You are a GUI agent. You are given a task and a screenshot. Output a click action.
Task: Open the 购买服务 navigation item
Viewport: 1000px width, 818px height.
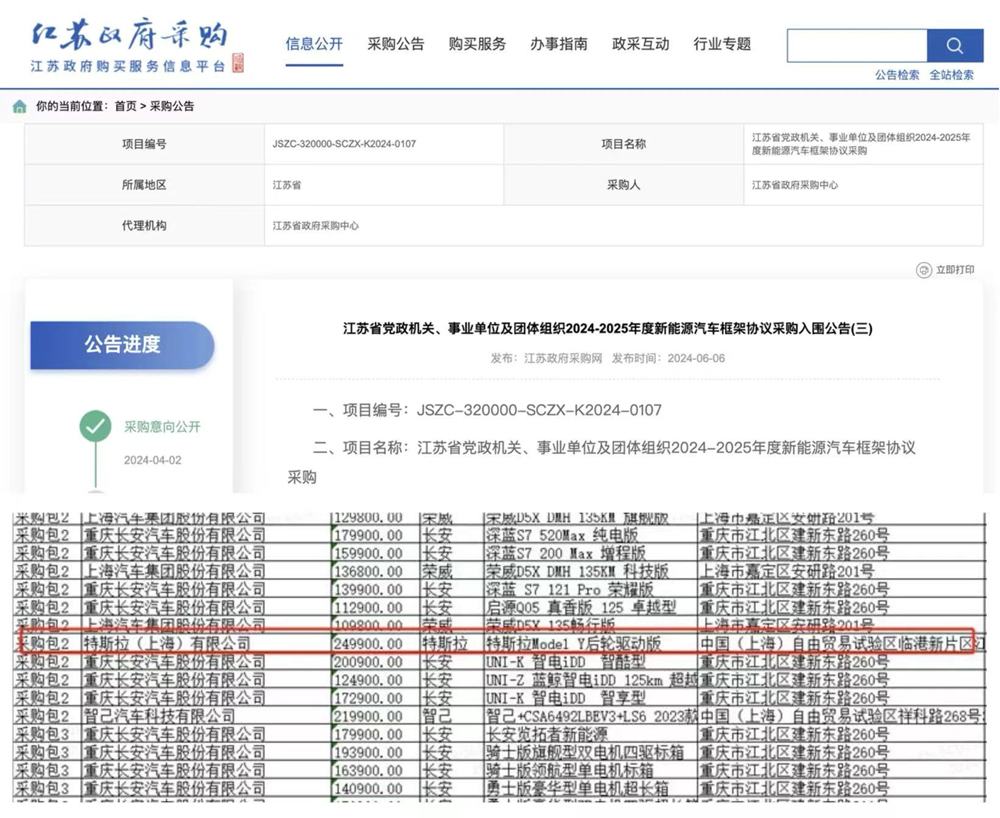click(479, 43)
